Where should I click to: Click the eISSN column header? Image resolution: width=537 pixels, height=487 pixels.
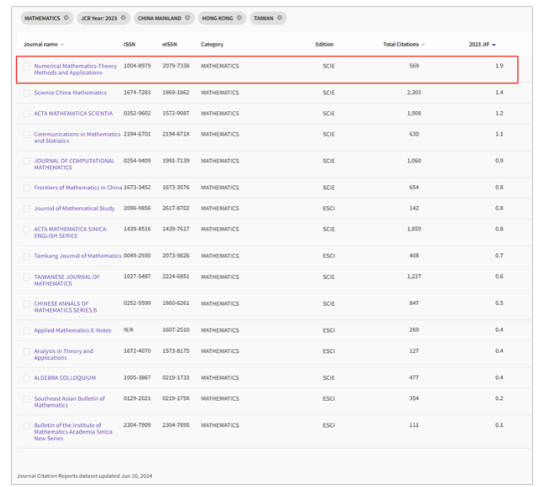[170, 45]
